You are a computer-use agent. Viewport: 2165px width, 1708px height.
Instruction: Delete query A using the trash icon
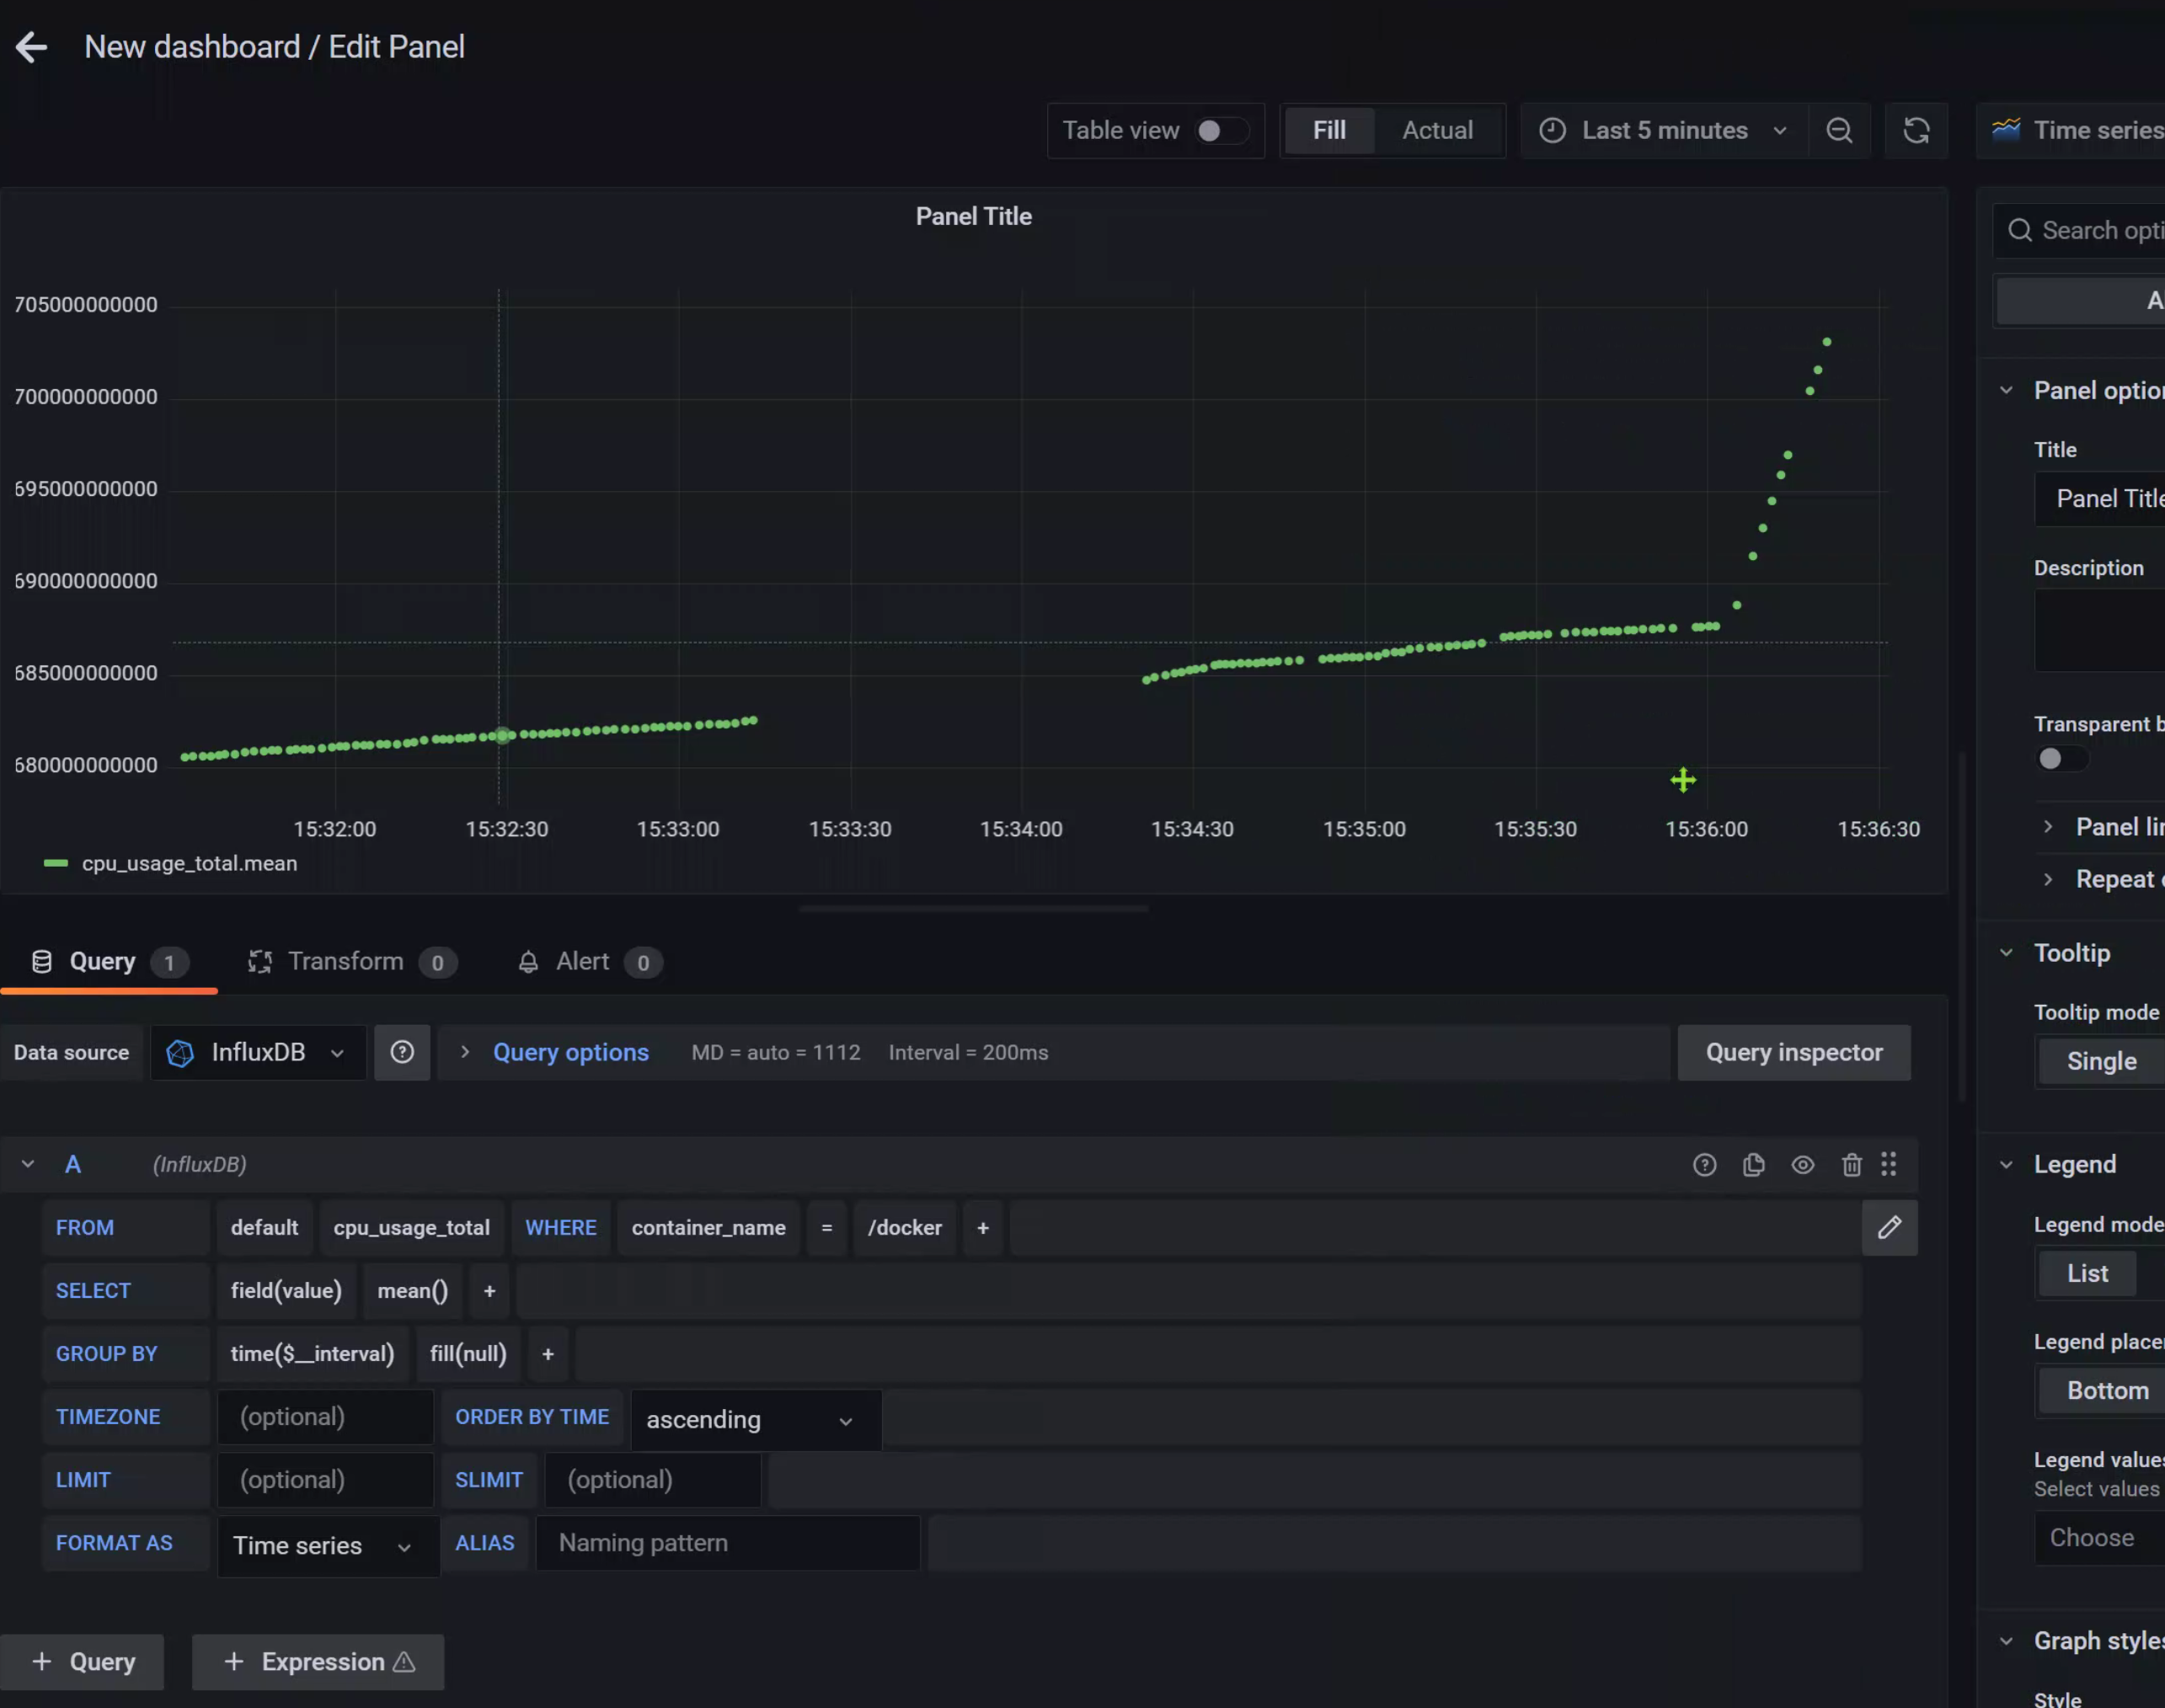[1851, 1164]
